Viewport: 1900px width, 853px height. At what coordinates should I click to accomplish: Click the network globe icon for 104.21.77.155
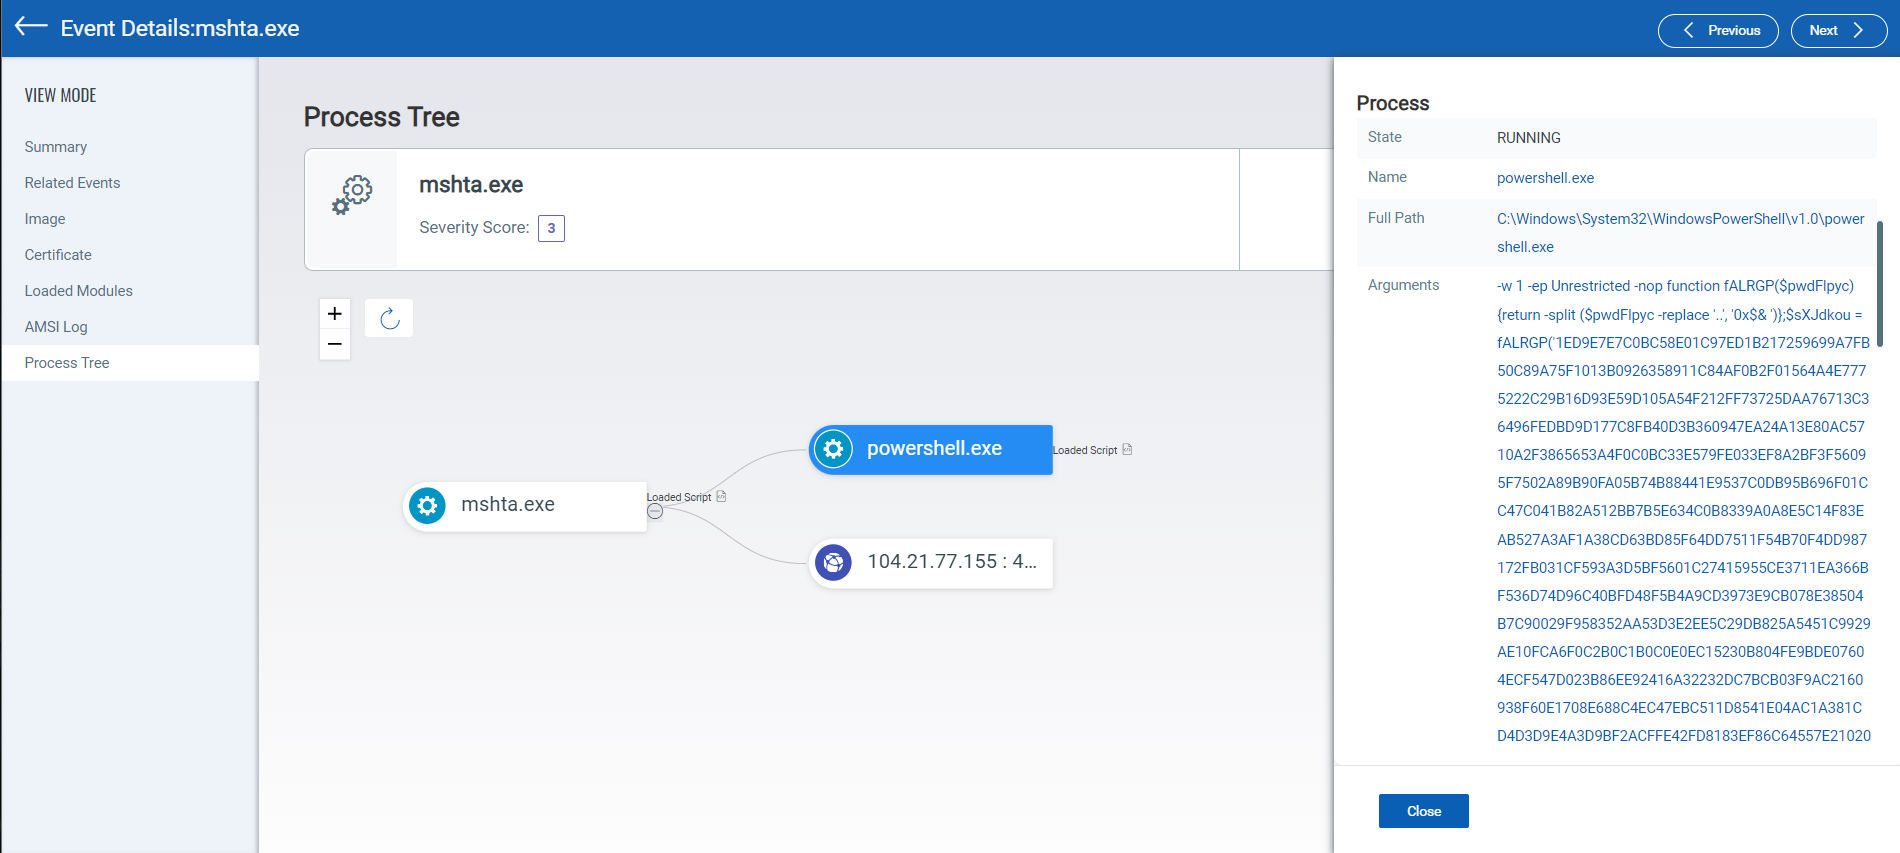pyautogui.click(x=833, y=562)
